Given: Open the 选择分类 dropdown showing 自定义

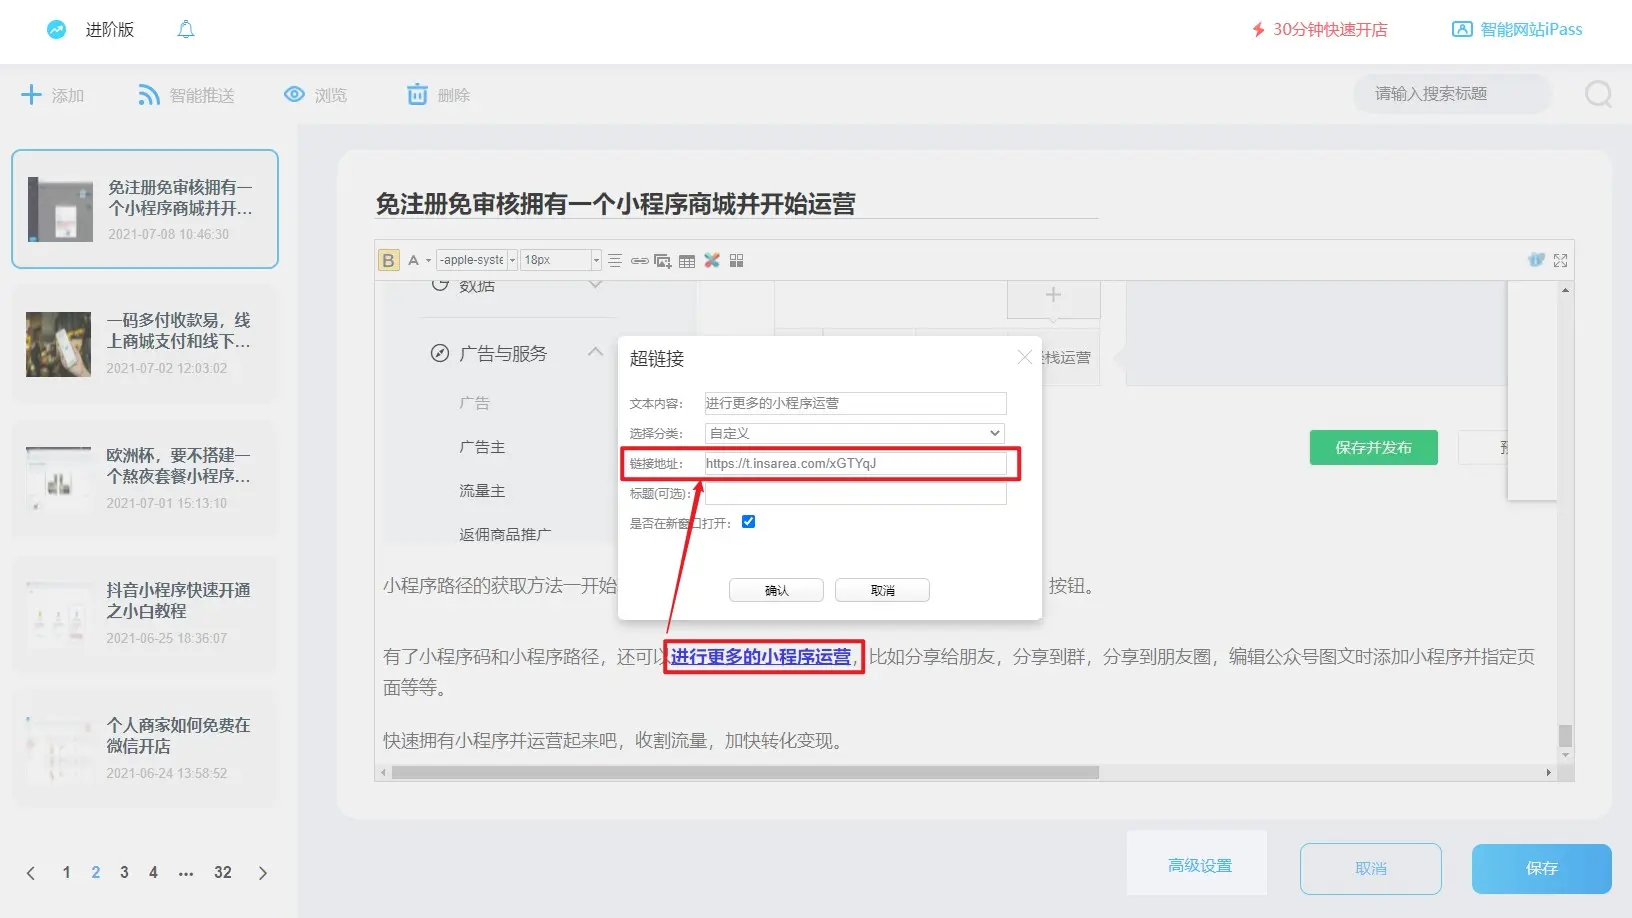Looking at the screenshot, I should click(855, 433).
